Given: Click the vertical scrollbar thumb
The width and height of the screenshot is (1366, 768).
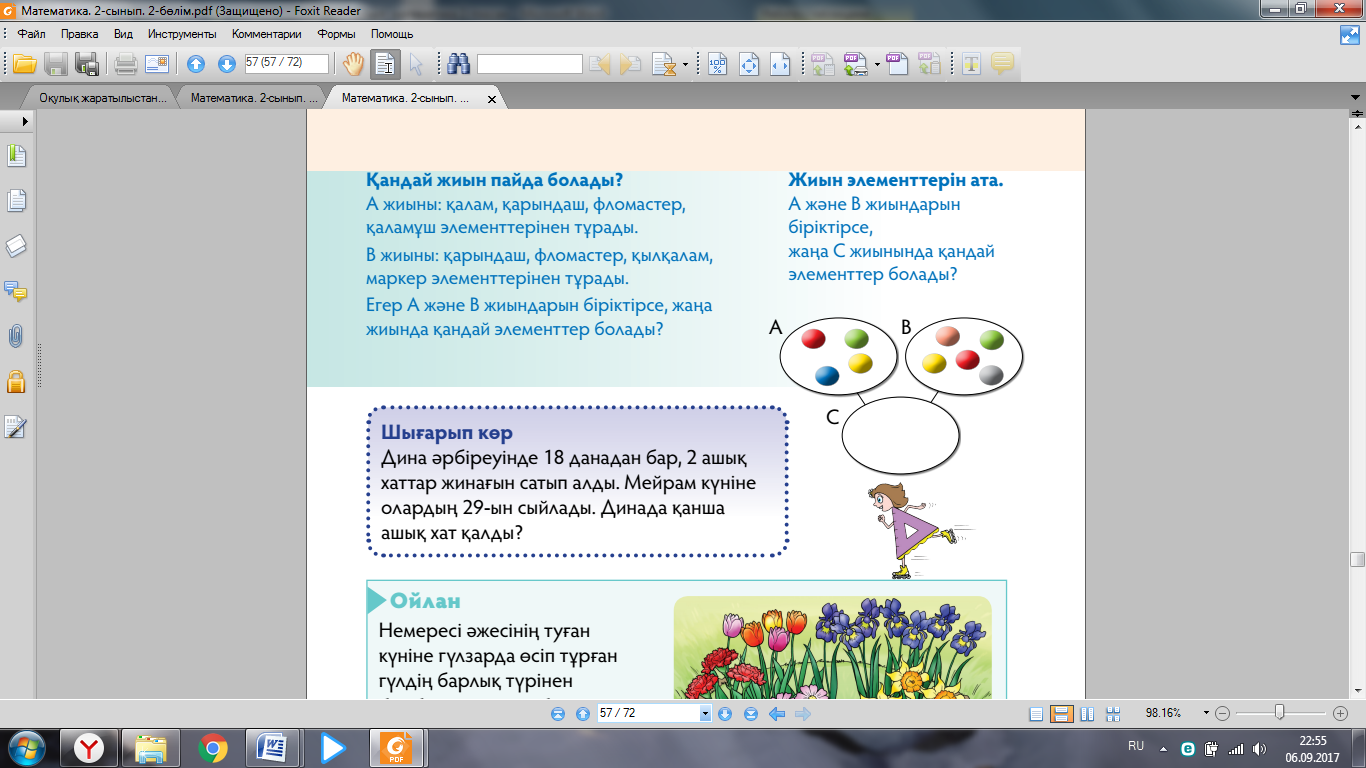Looking at the screenshot, I should pyautogui.click(x=1357, y=559).
